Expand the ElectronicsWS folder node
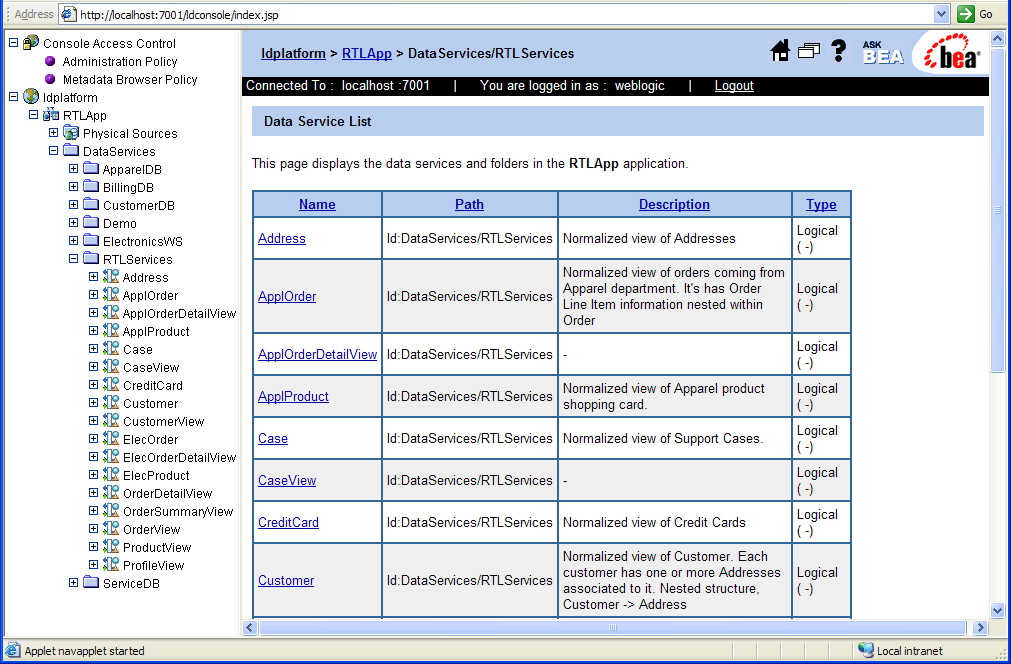1011x664 pixels. [74, 240]
